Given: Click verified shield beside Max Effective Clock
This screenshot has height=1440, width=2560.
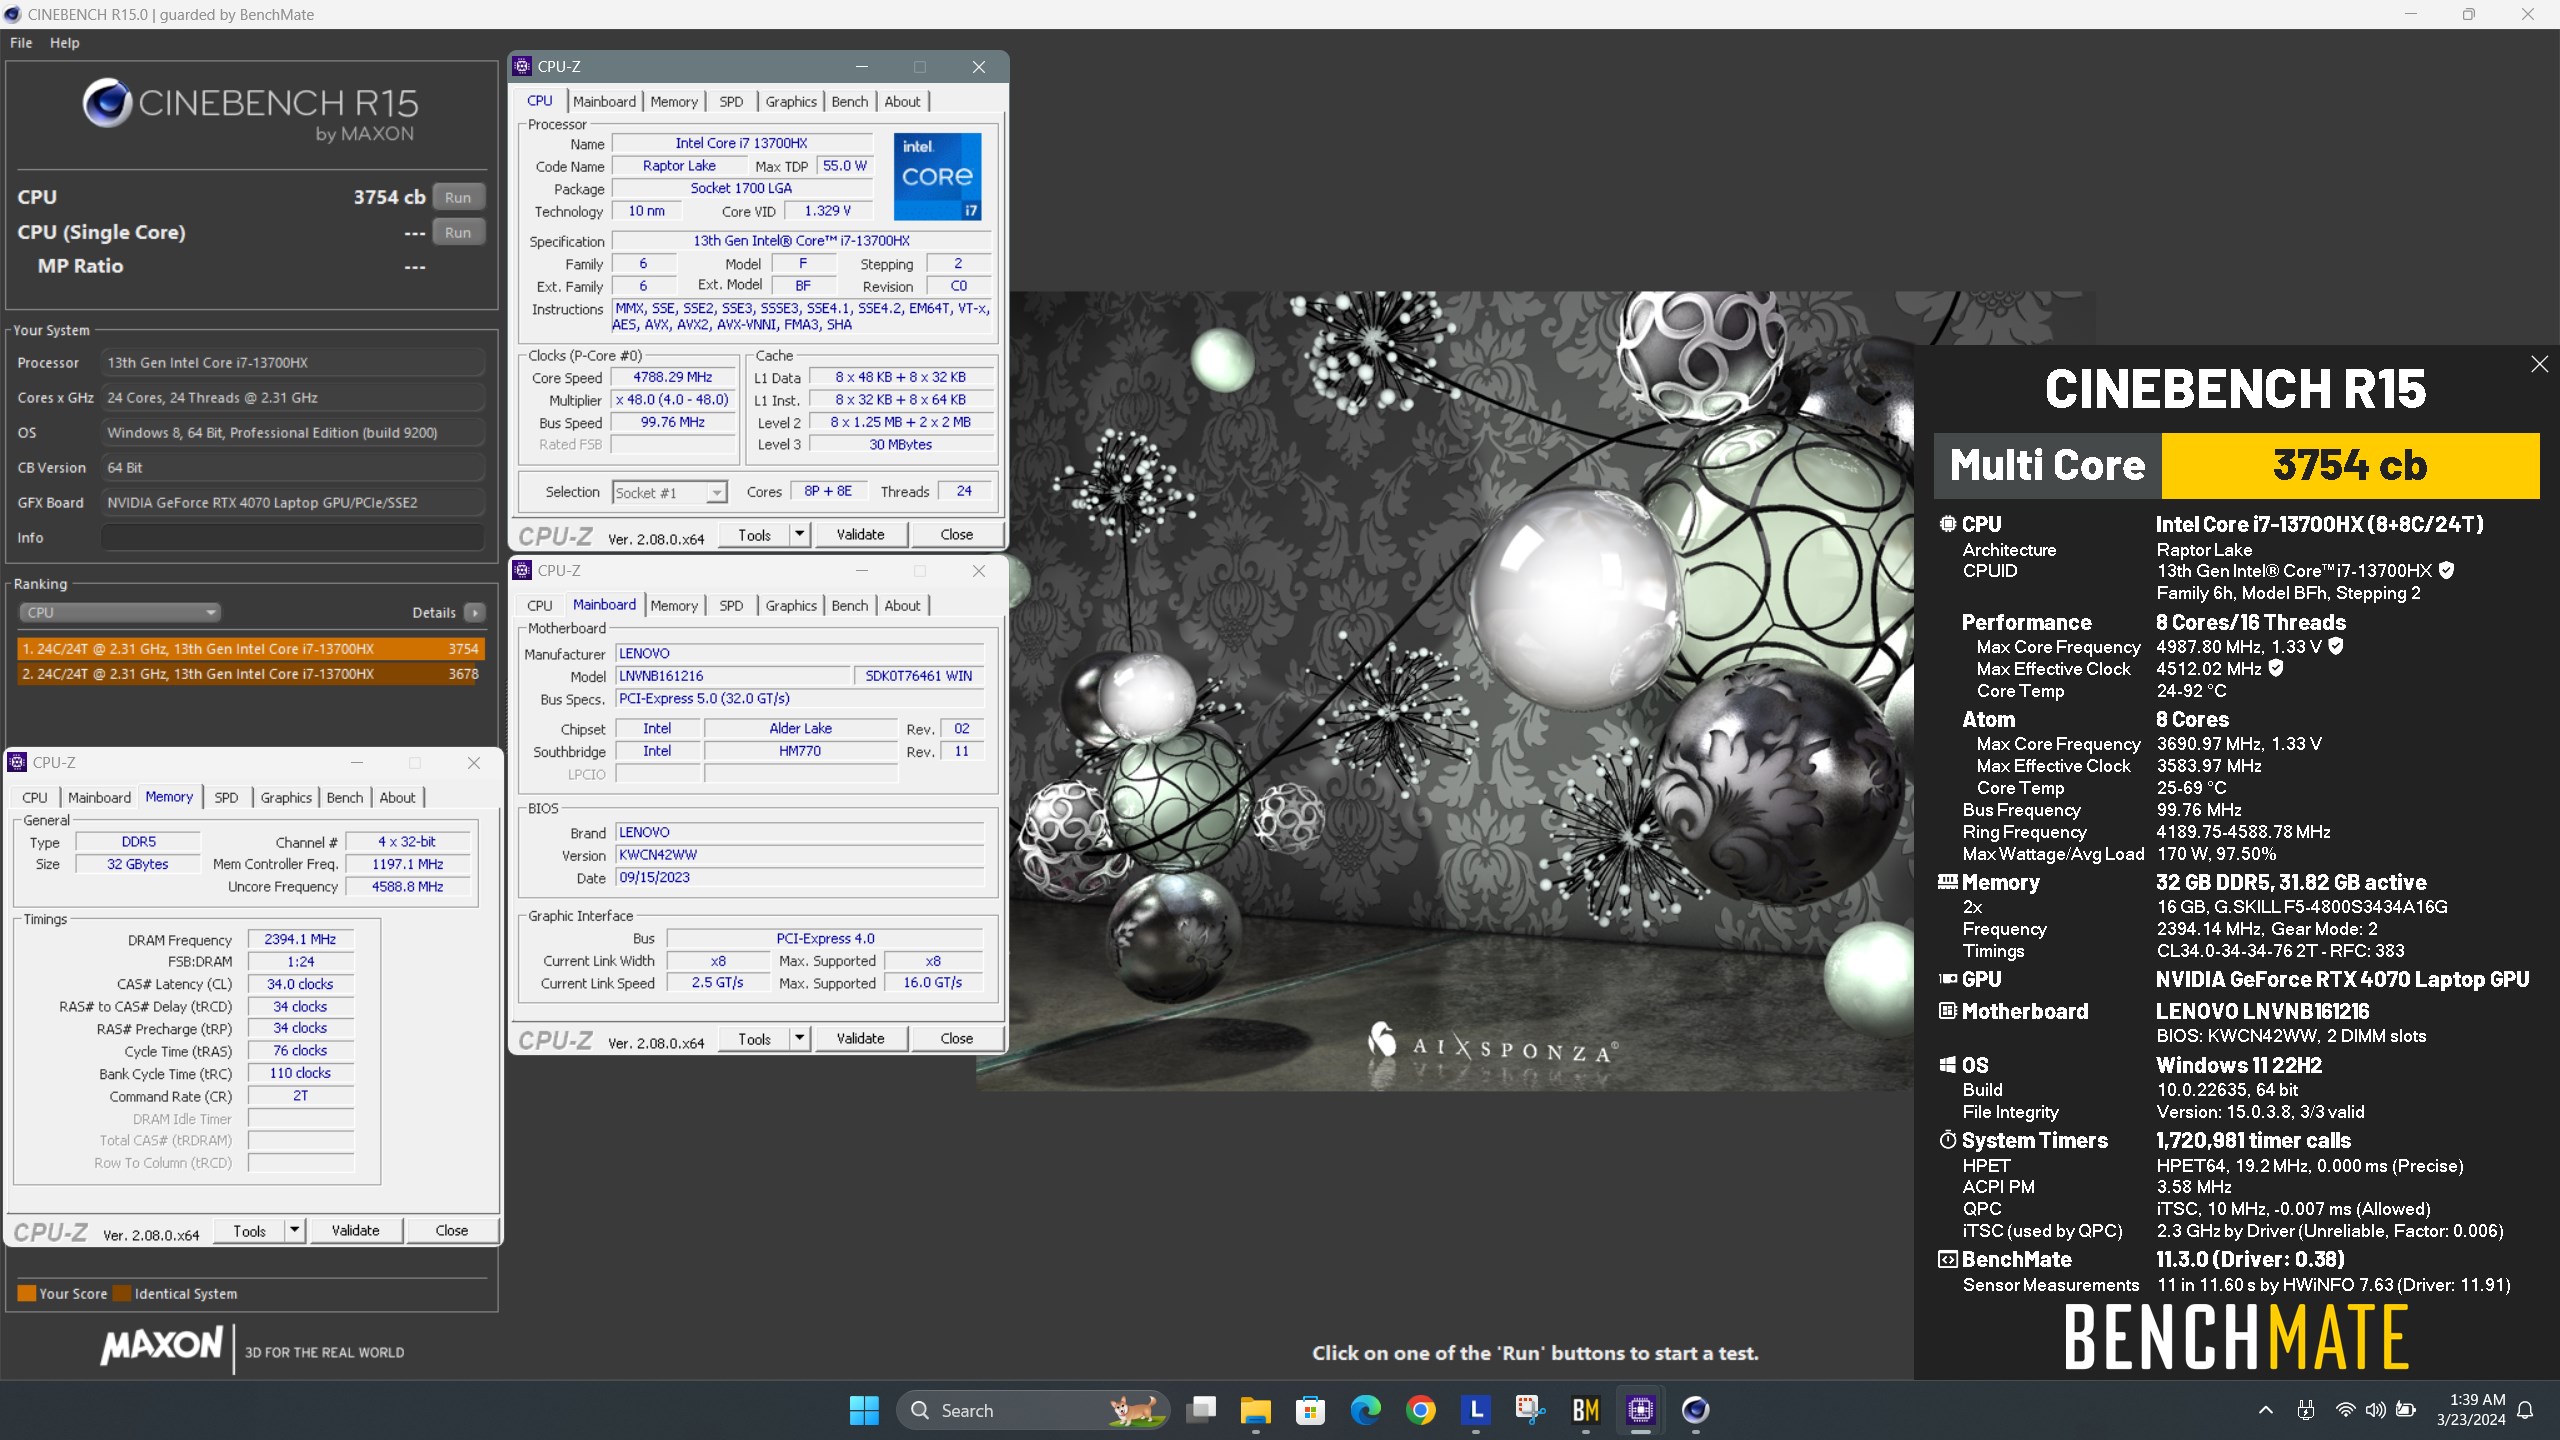Looking at the screenshot, I should coord(2276,668).
